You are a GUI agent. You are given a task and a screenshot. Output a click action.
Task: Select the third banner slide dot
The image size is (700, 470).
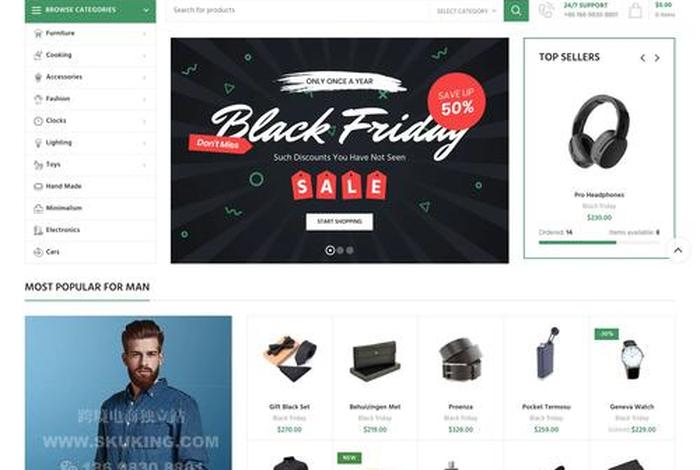point(350,250)
